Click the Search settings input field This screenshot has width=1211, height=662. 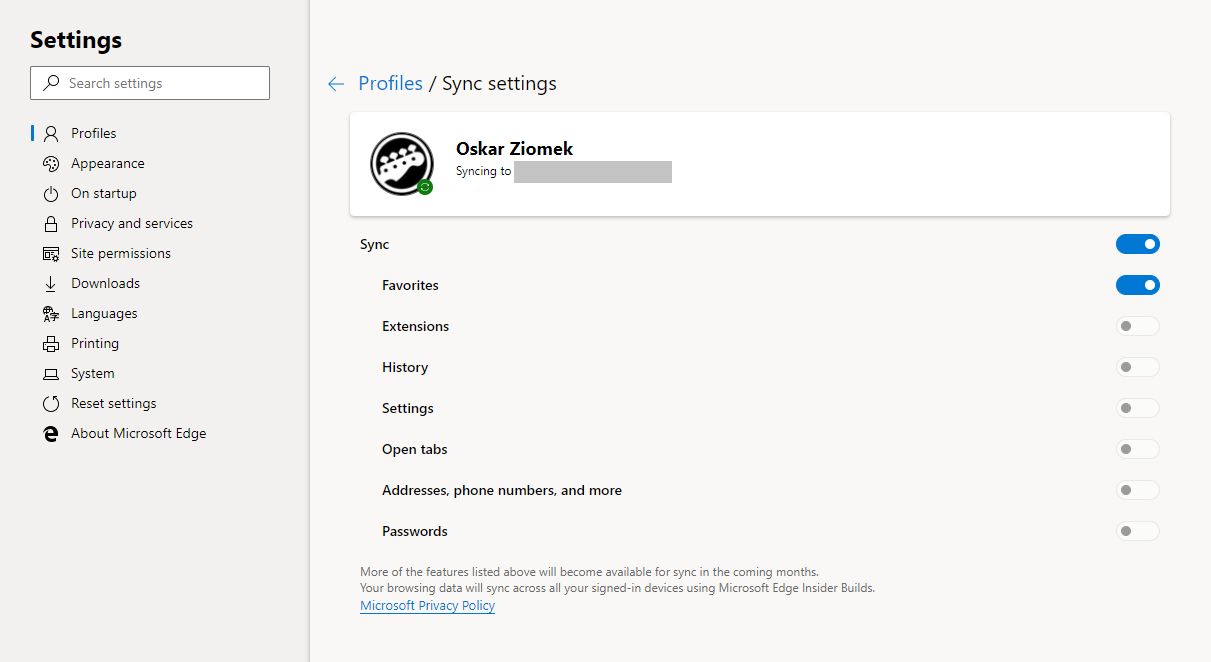coord(150,84)
